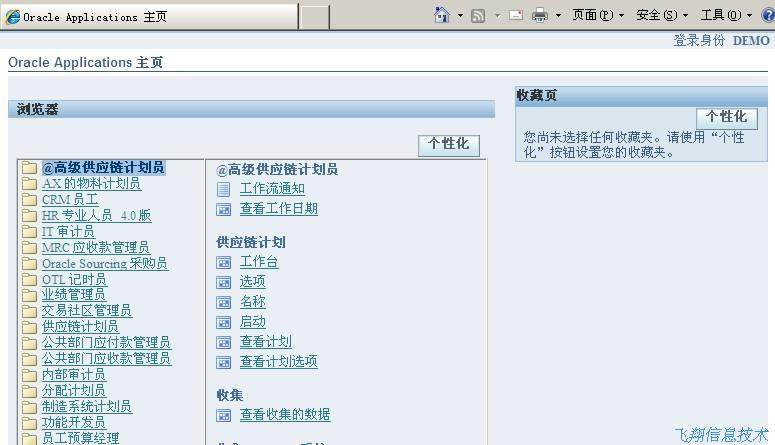Open the 安全(S) menu

662,15
